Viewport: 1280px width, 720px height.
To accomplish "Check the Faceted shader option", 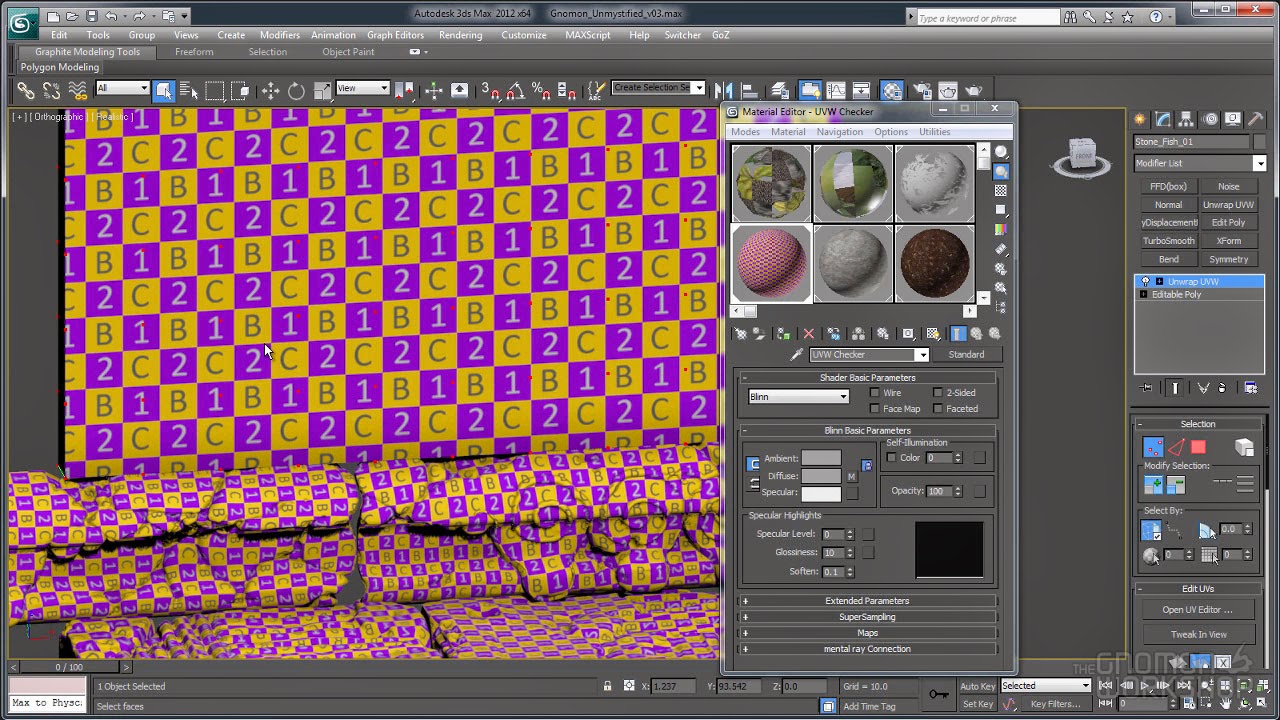I will (x=938, y=409).
